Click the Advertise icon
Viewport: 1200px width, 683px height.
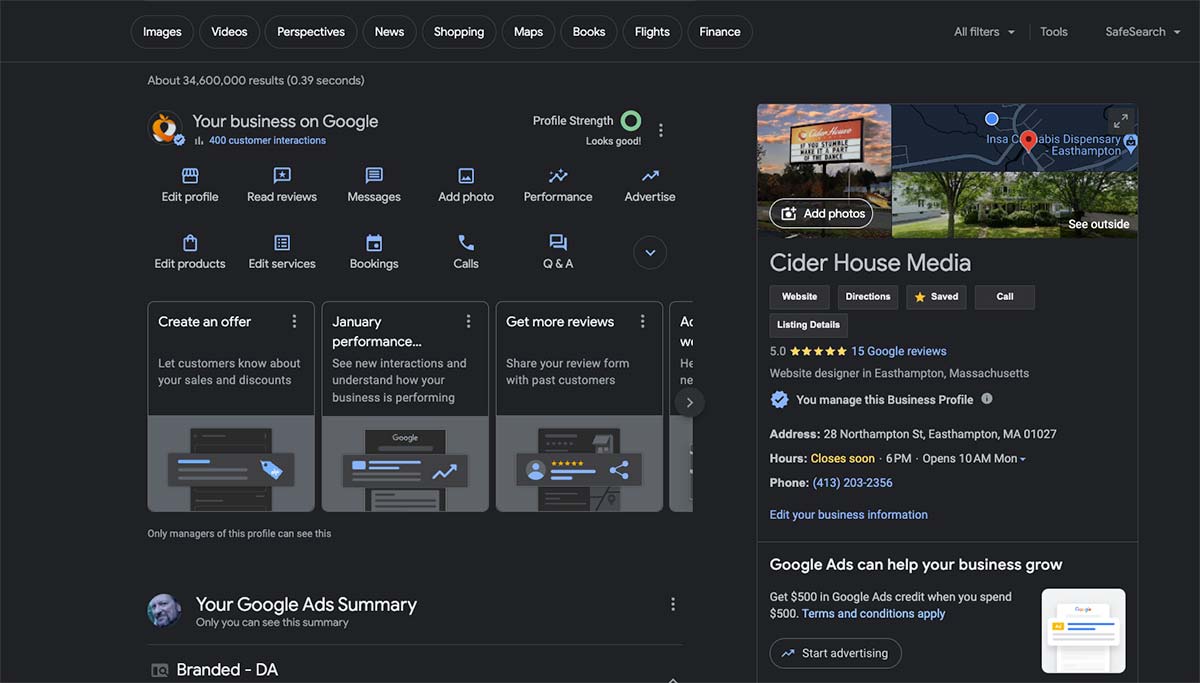[x=650, y=176]
